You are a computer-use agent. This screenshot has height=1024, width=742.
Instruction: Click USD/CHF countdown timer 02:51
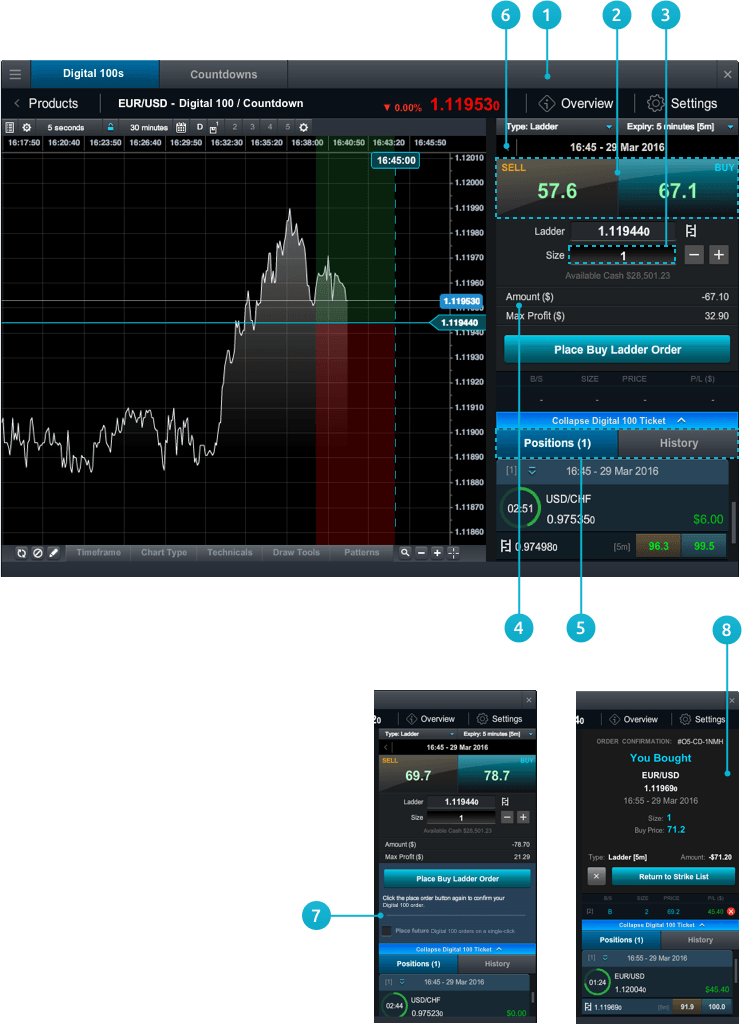point(521,508)
